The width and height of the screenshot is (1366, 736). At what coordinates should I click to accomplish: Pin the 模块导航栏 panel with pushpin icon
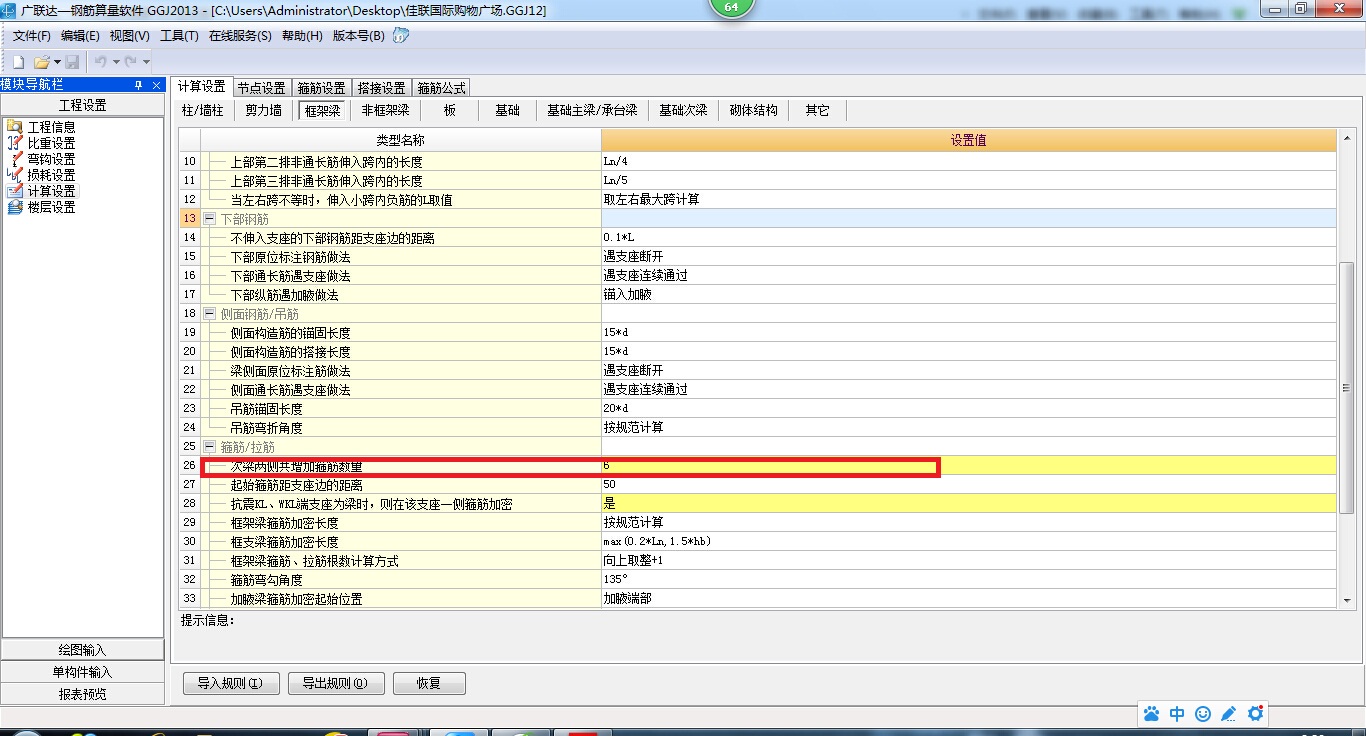coord(138,85)
